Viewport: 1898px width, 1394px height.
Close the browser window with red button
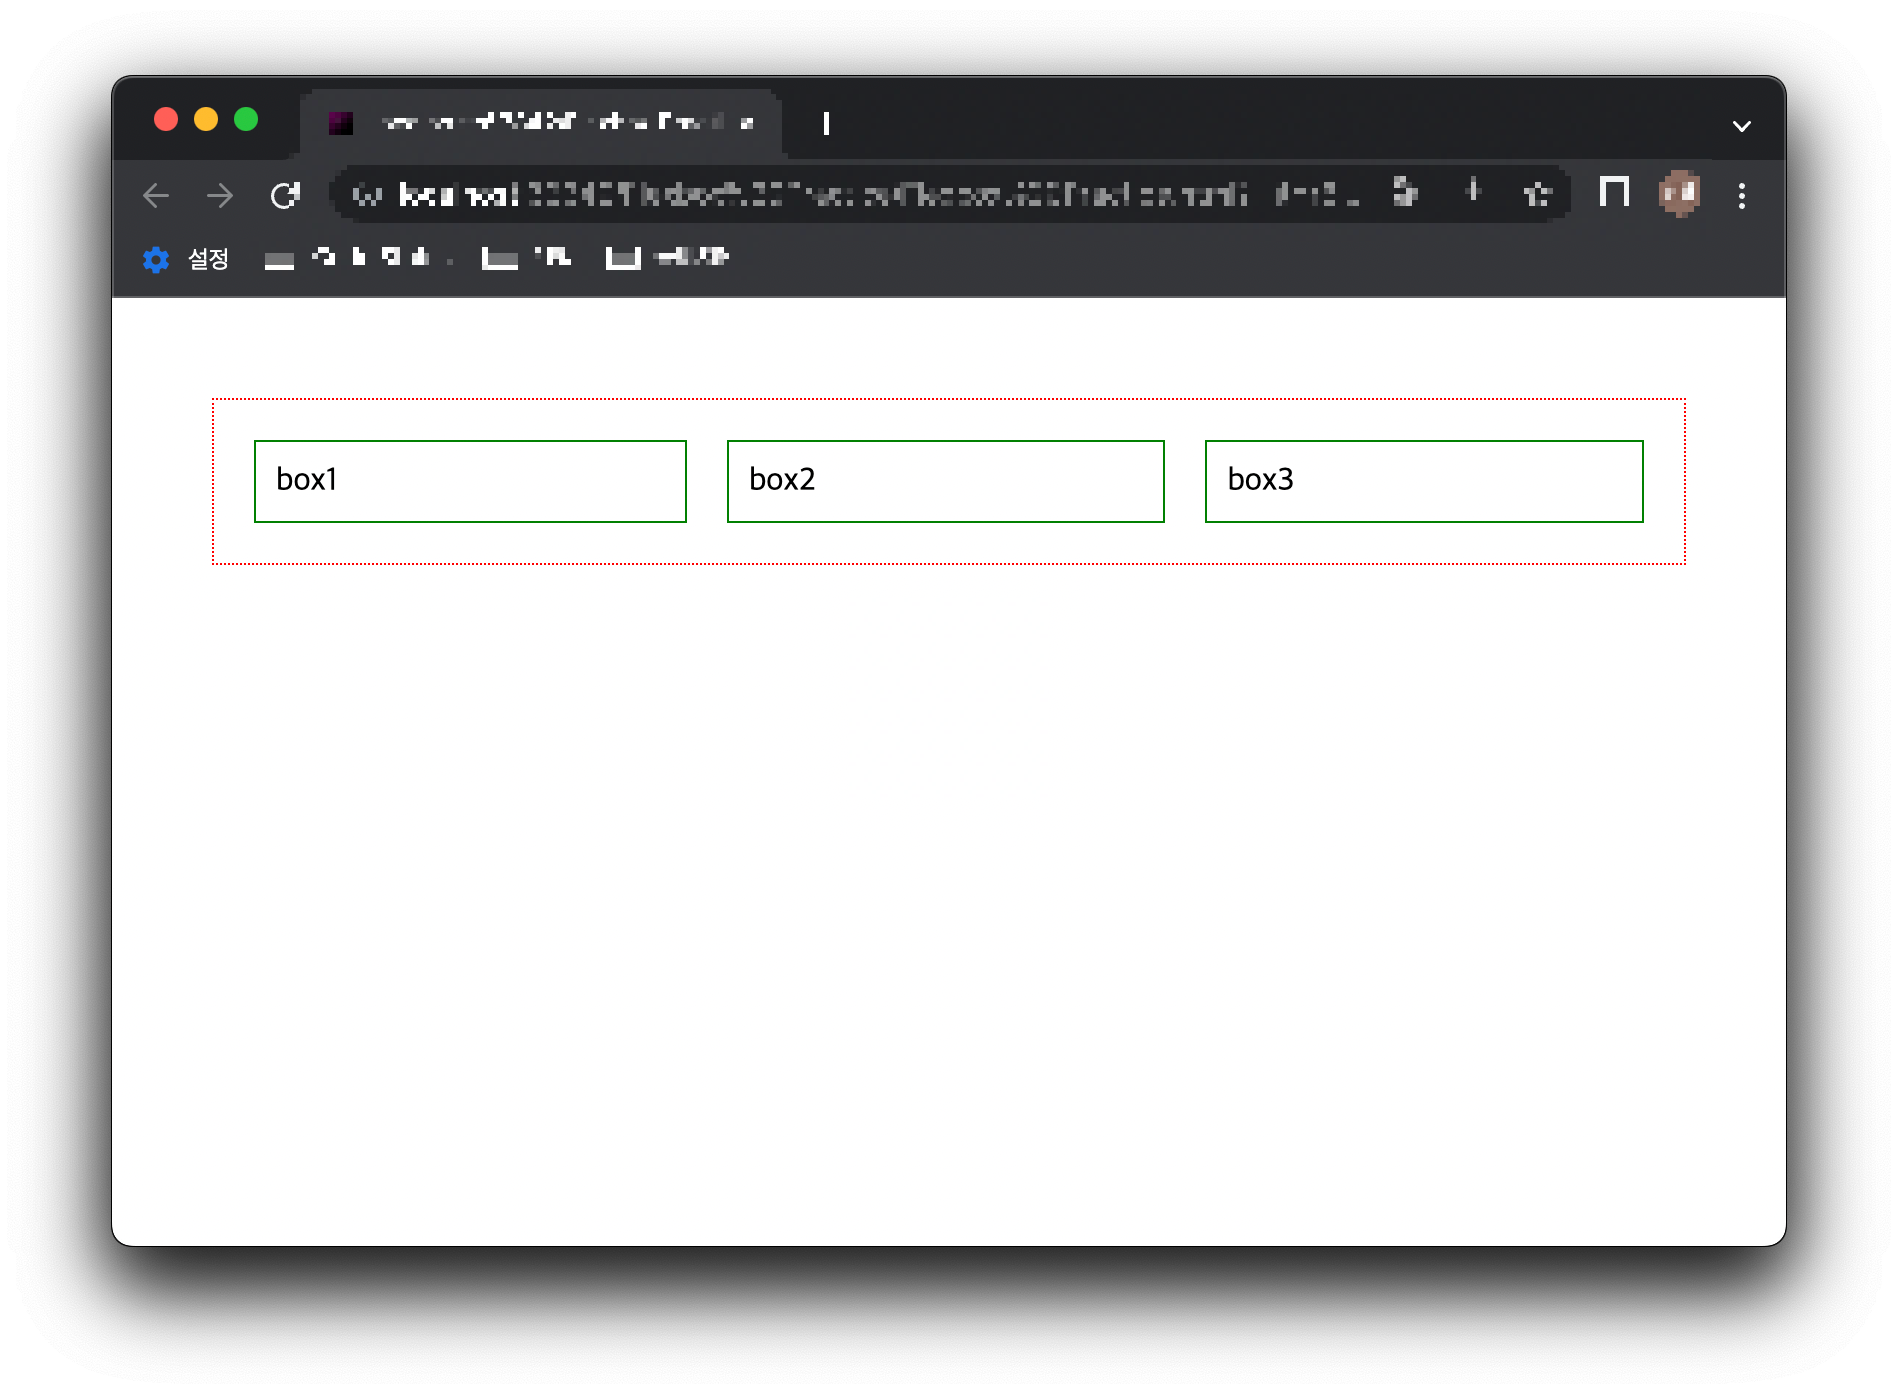[x=166, y=120]
